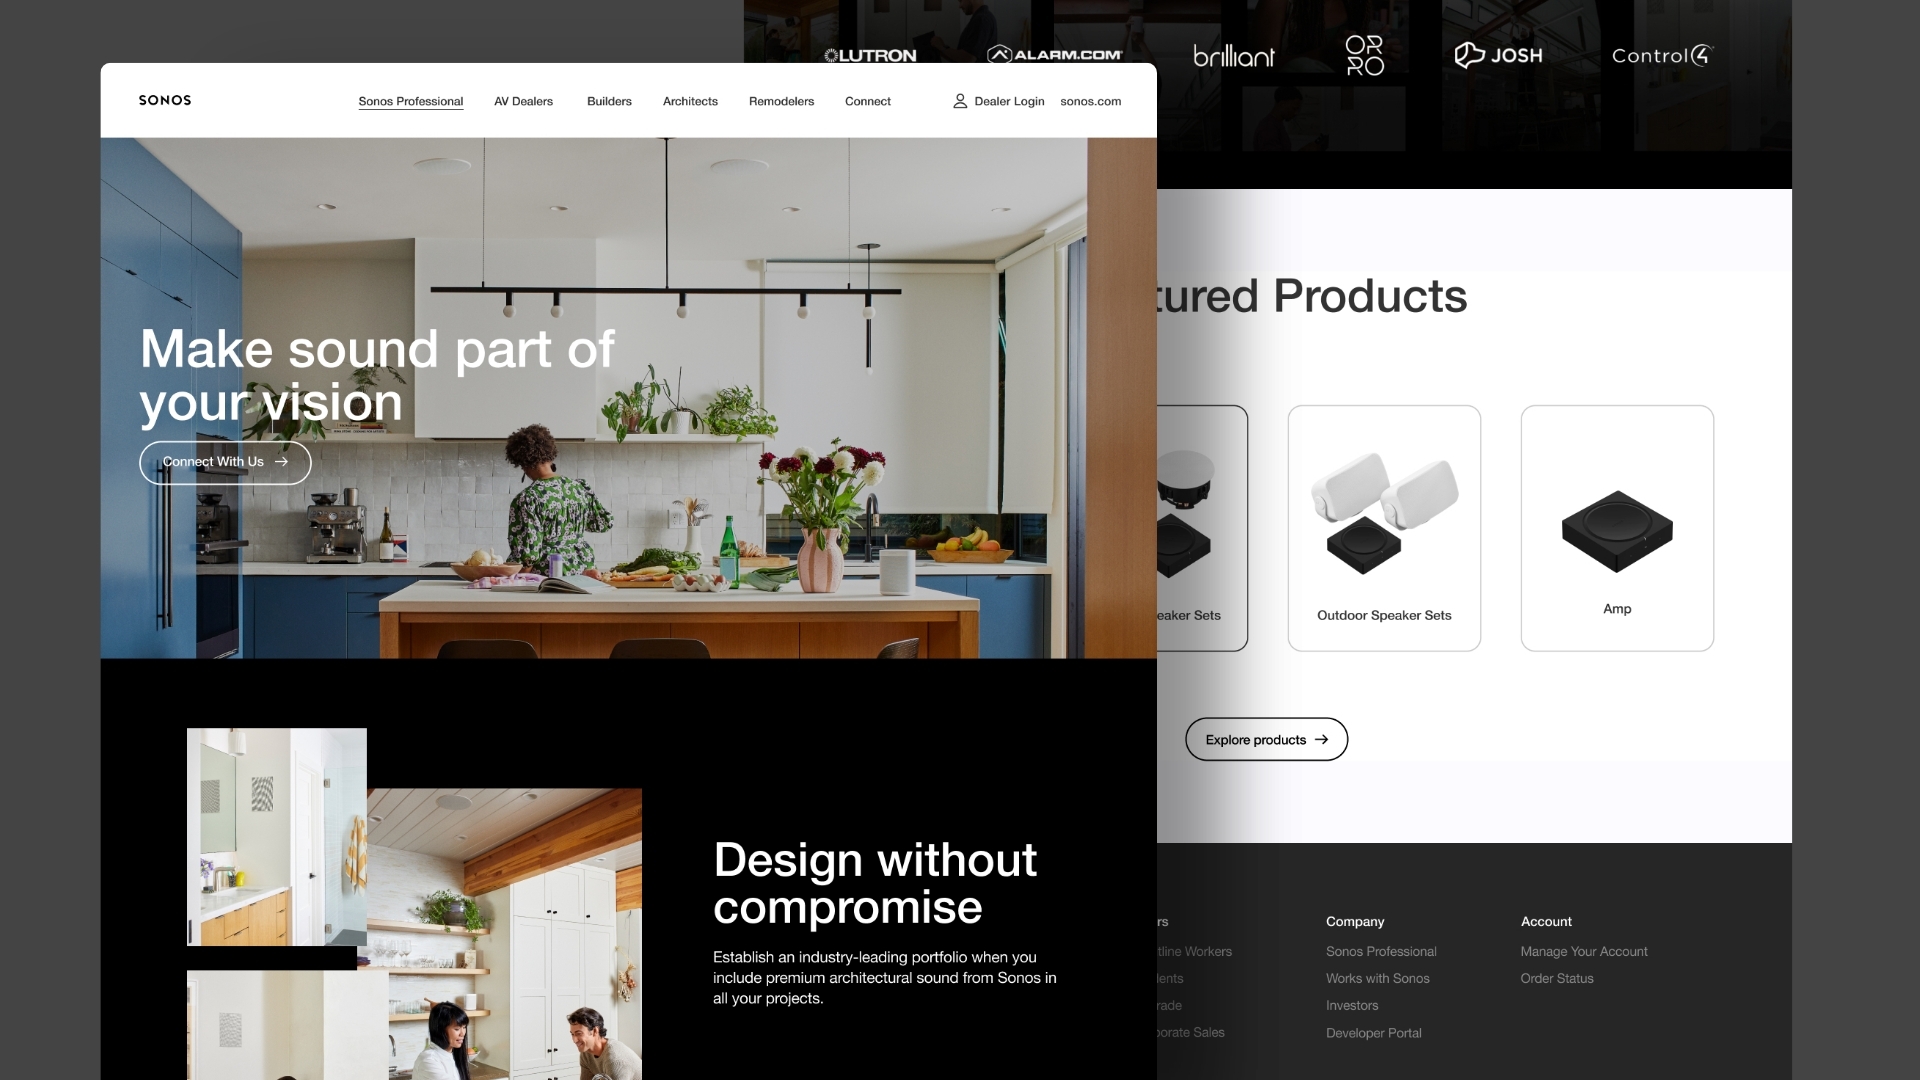1920x1080 pixels.
Task: Click the AV Dealers navigation link
Action: (x=522, y=100)
